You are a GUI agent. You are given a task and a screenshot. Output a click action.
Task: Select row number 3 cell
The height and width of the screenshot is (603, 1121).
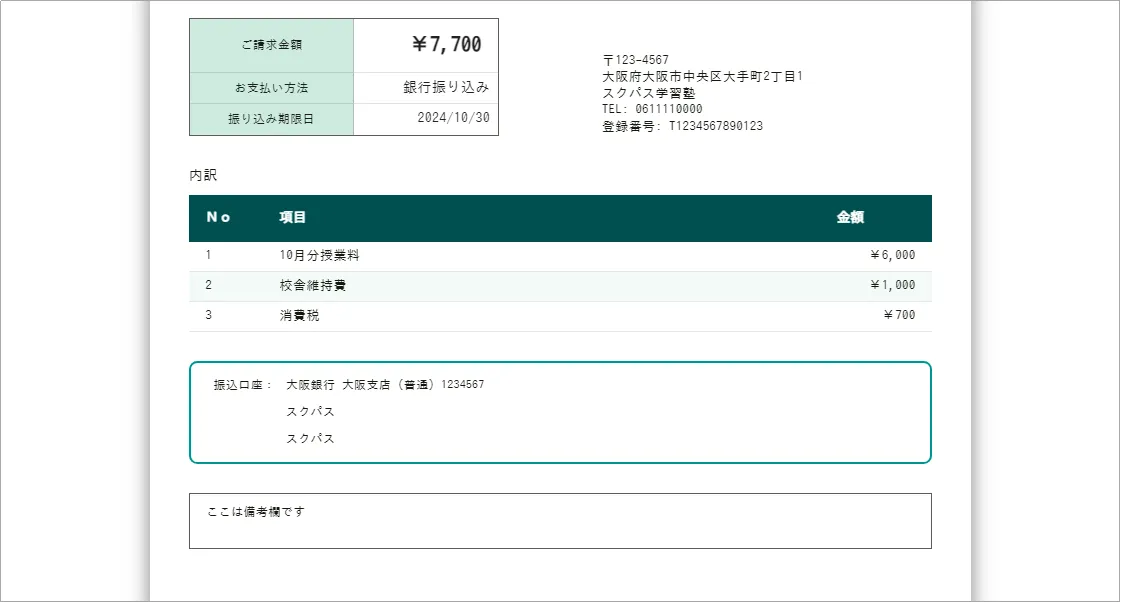point(208,315)
